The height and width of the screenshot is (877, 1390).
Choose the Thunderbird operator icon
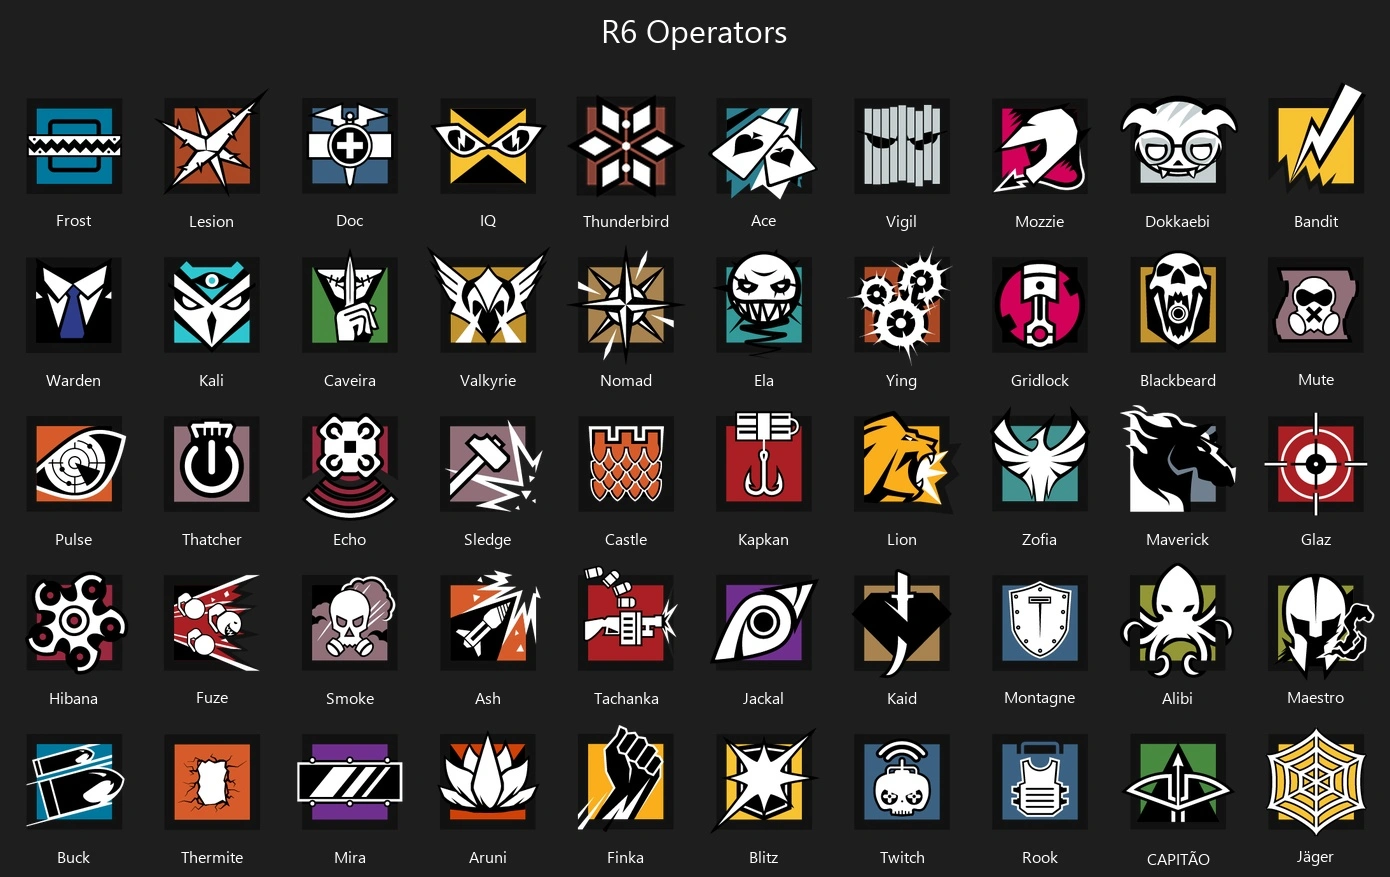tap(626, 146)
